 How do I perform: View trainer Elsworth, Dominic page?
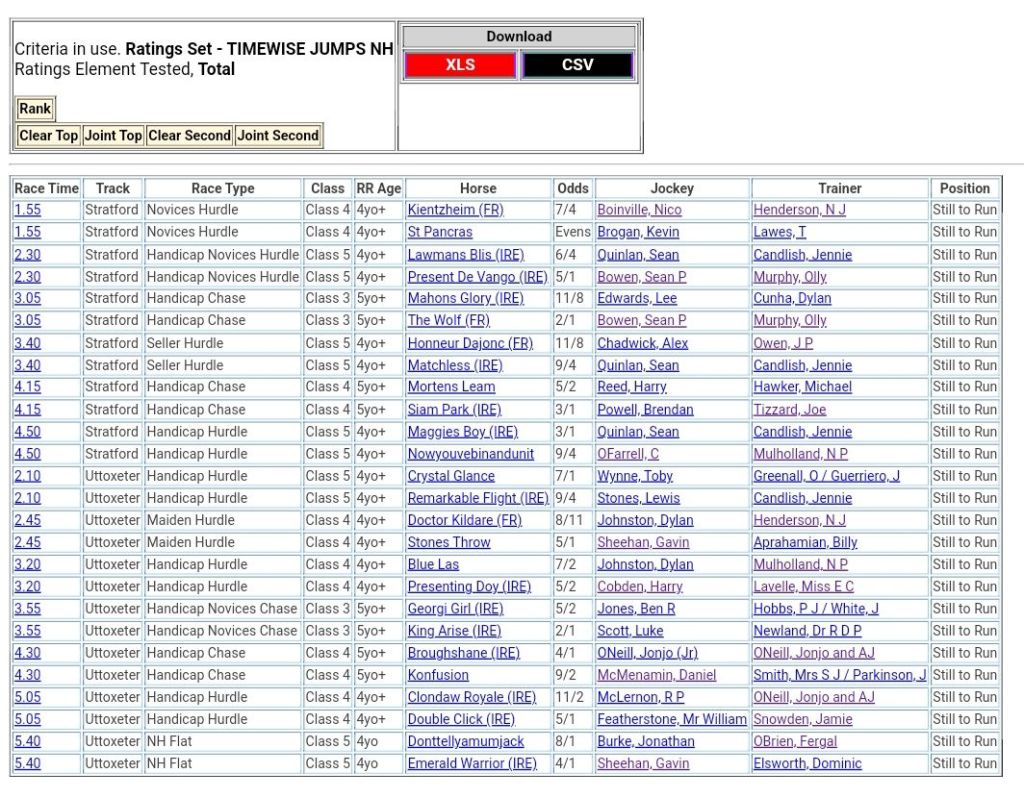[807, 763]
